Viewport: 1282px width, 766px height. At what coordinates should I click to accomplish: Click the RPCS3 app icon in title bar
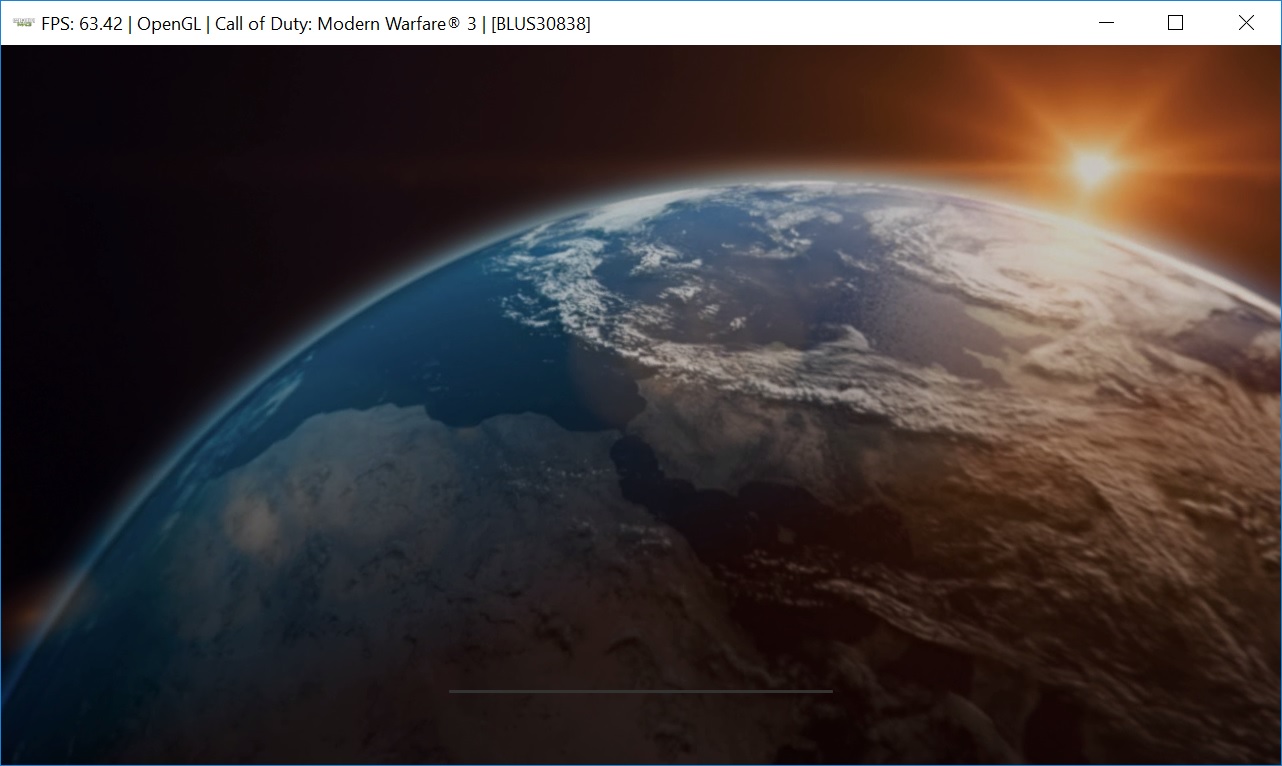[23, 23]
